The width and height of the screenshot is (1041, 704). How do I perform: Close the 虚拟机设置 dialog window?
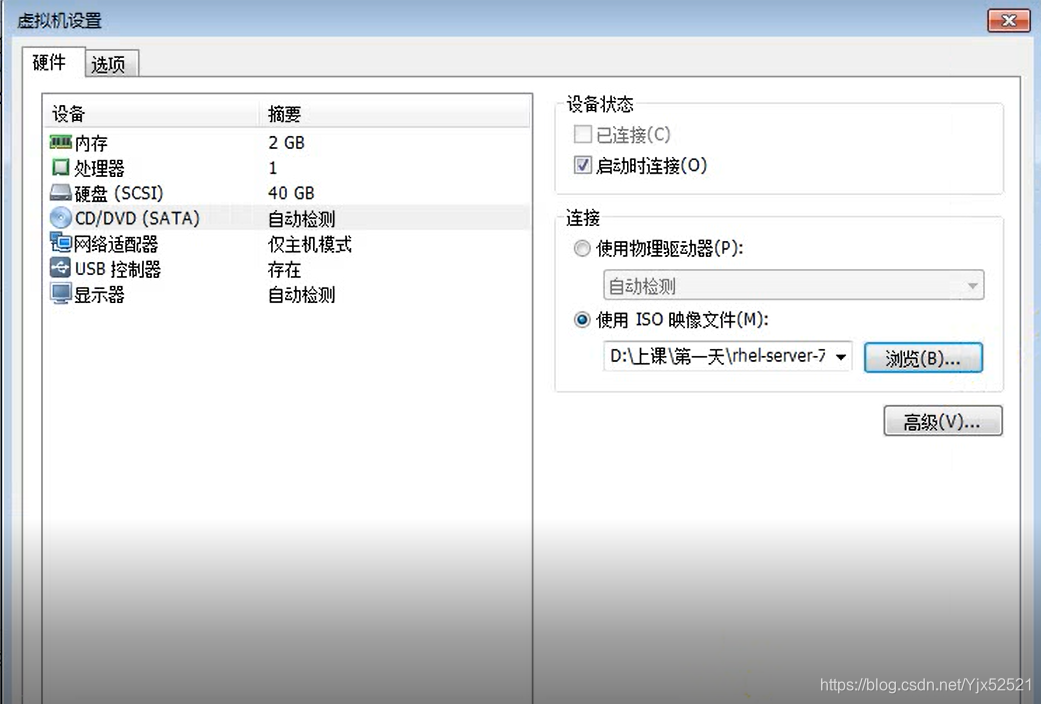[1008, 20]
